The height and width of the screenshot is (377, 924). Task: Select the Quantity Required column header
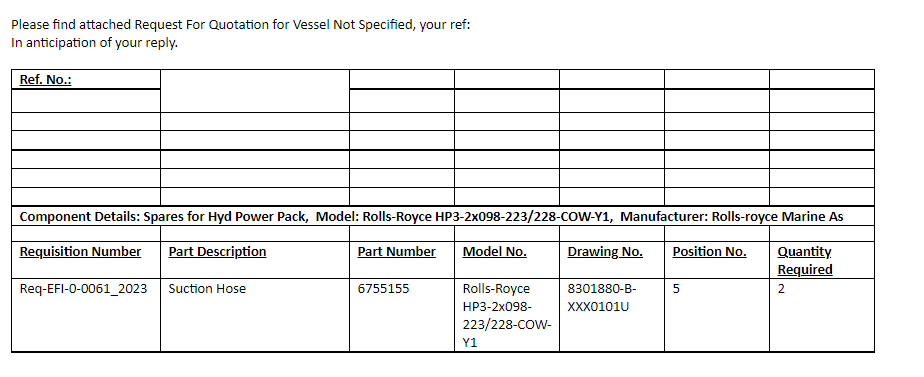pyautogui.click(x=821, y=260)
